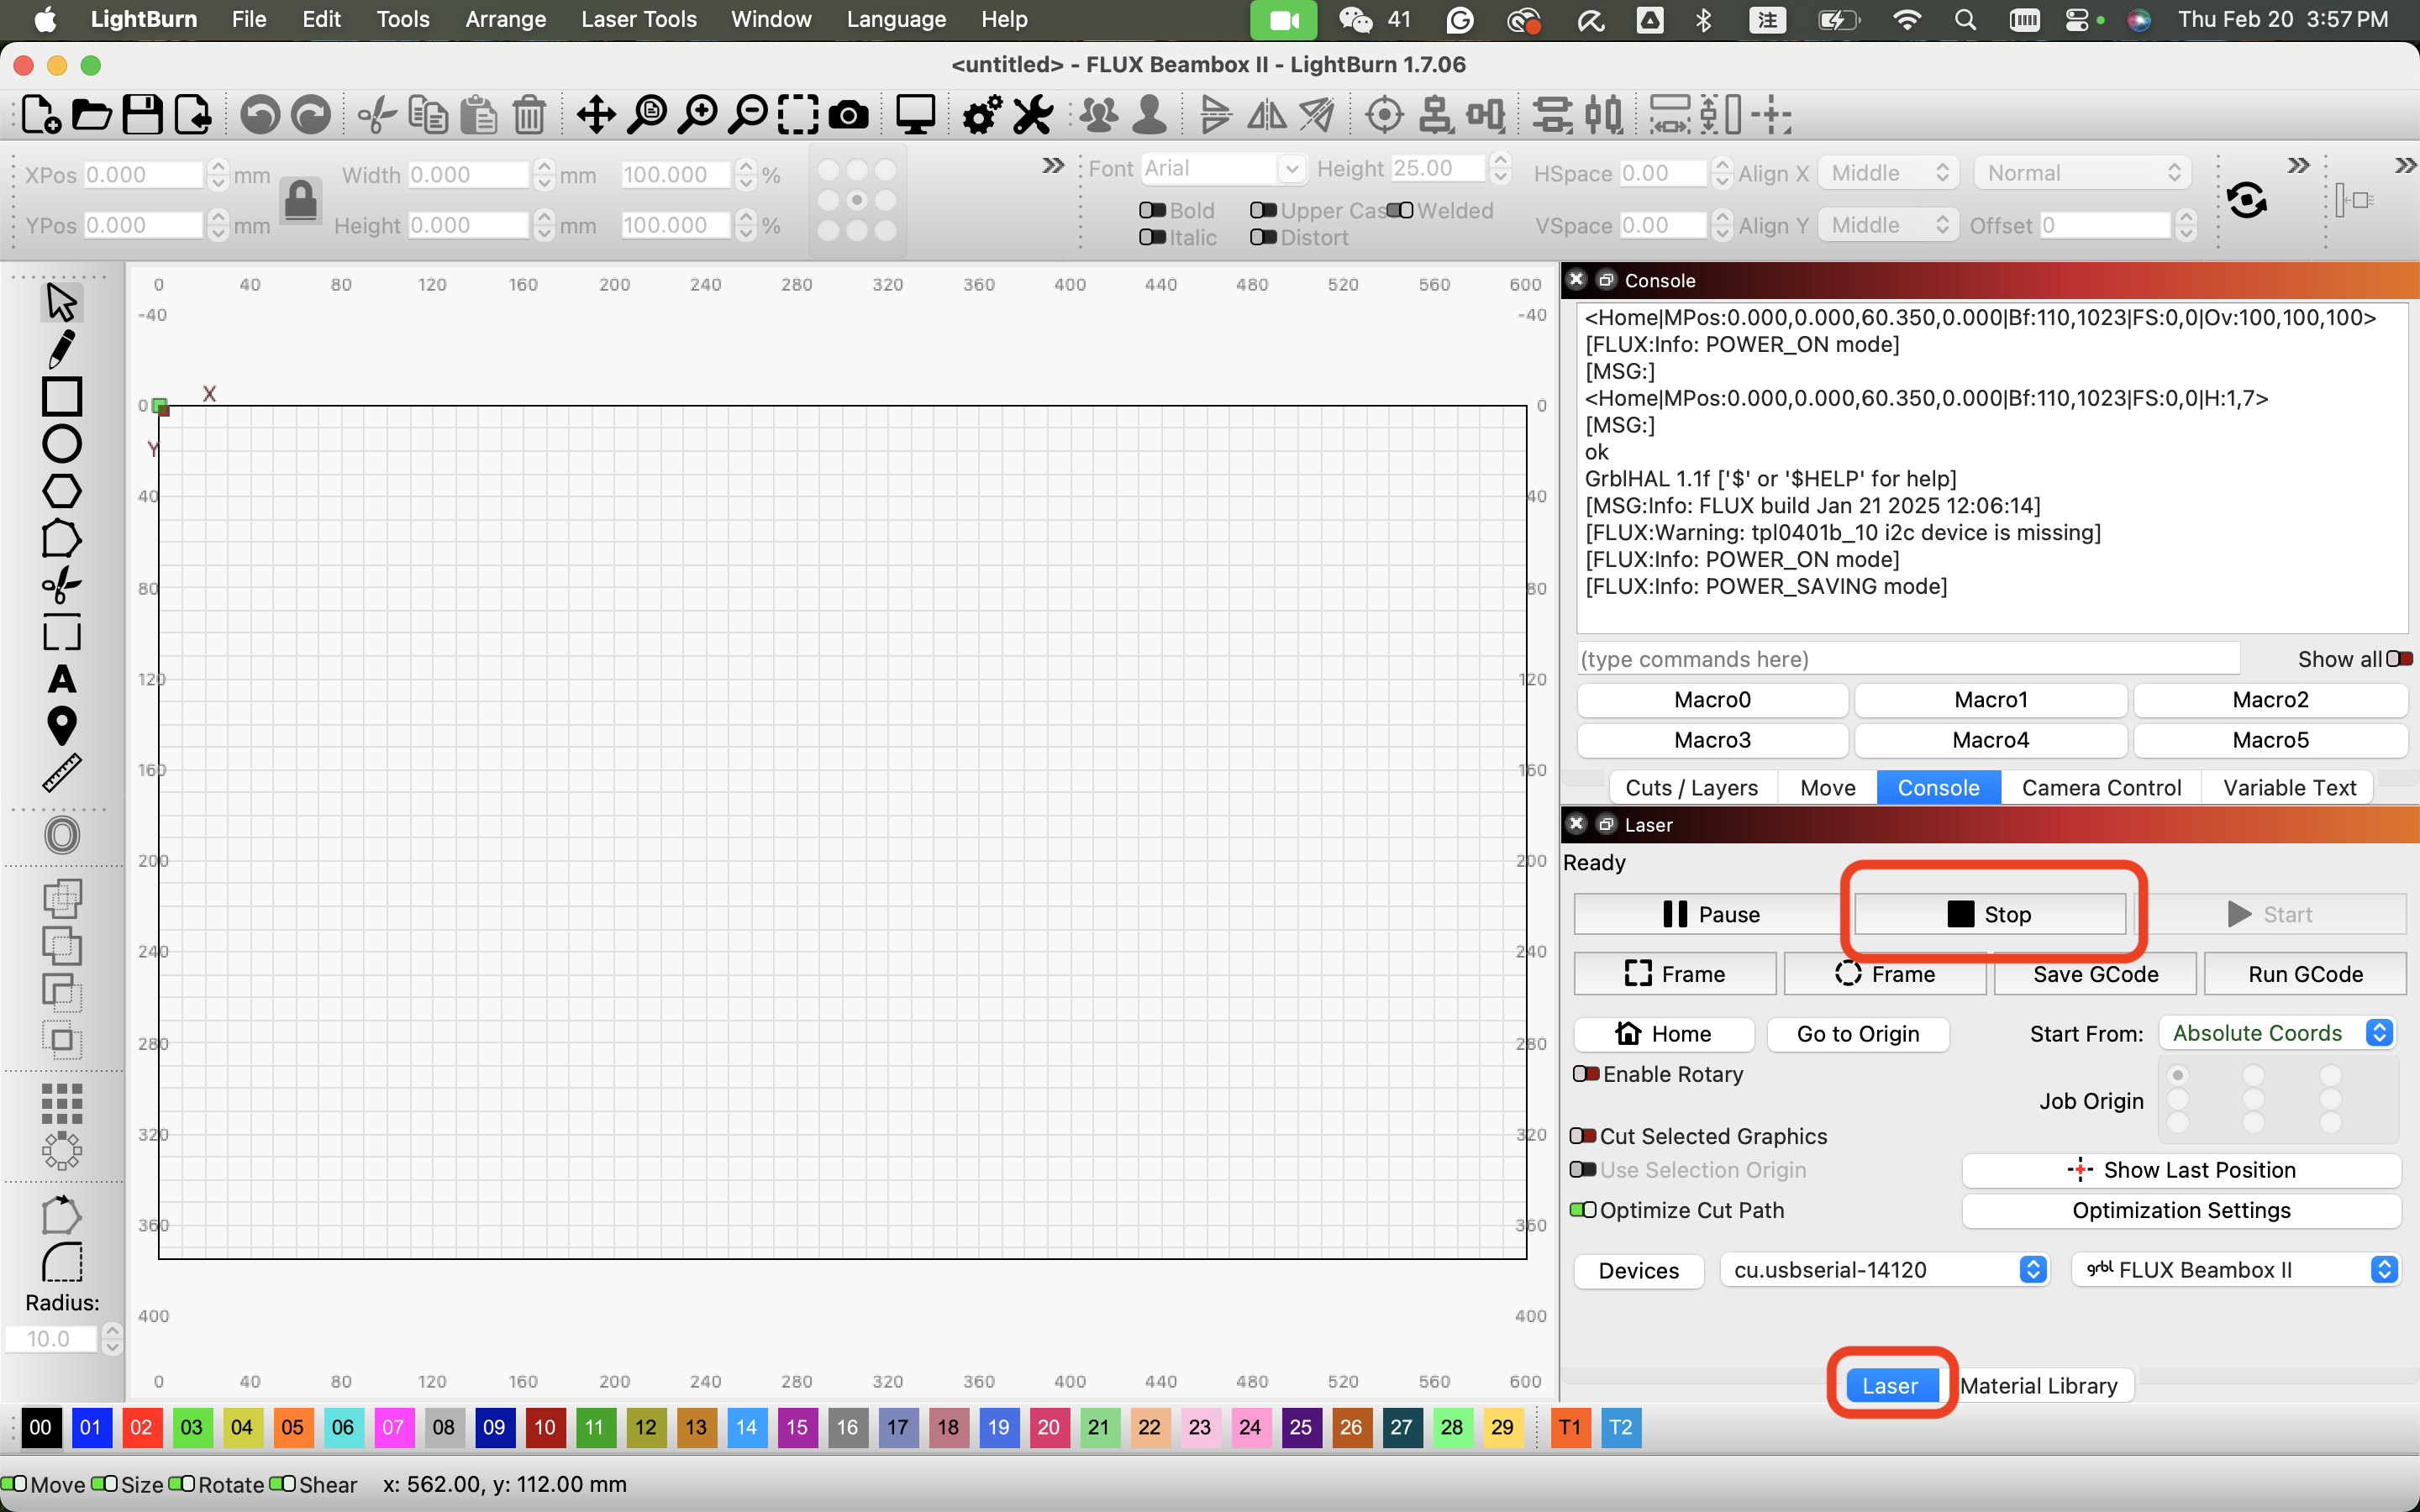The image size is (2420, 1512).
Task: Toggle the Italic text switch
Action: tap(1153, 237)
